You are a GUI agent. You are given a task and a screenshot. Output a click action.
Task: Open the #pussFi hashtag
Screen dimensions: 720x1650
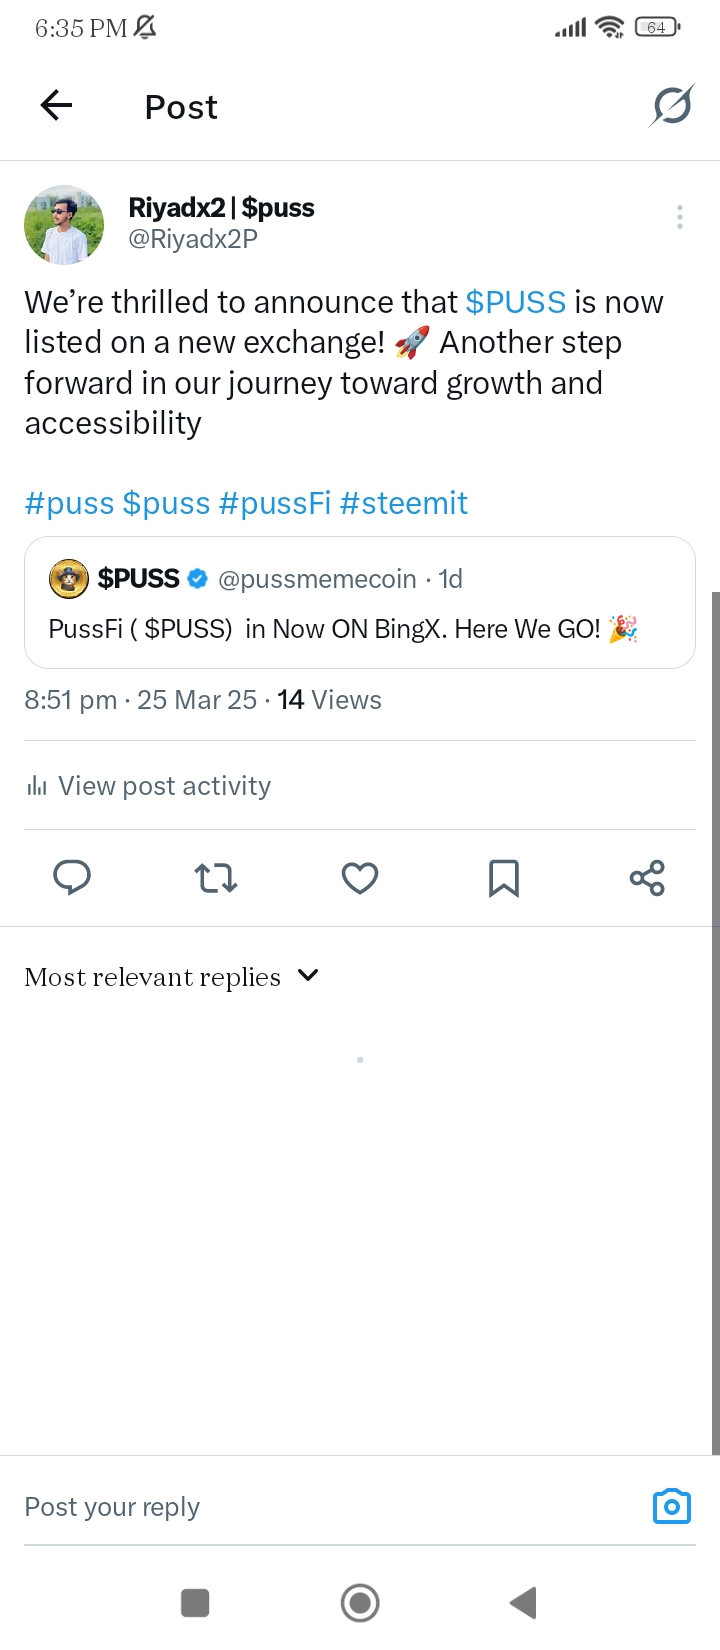point(275,503)
